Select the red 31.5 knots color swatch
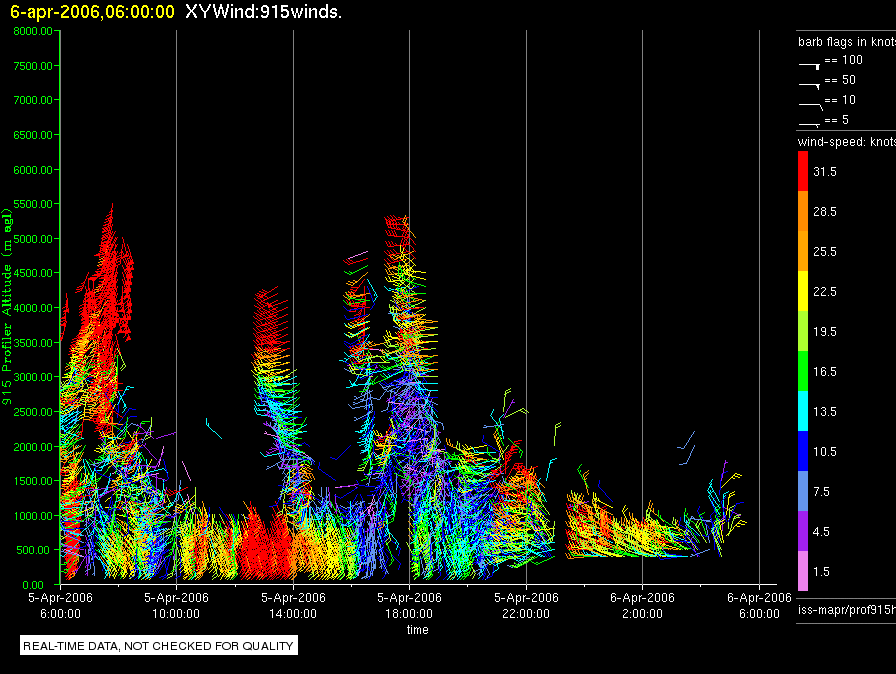The width and height of the screenshot is (896, 674). [802, 172]
